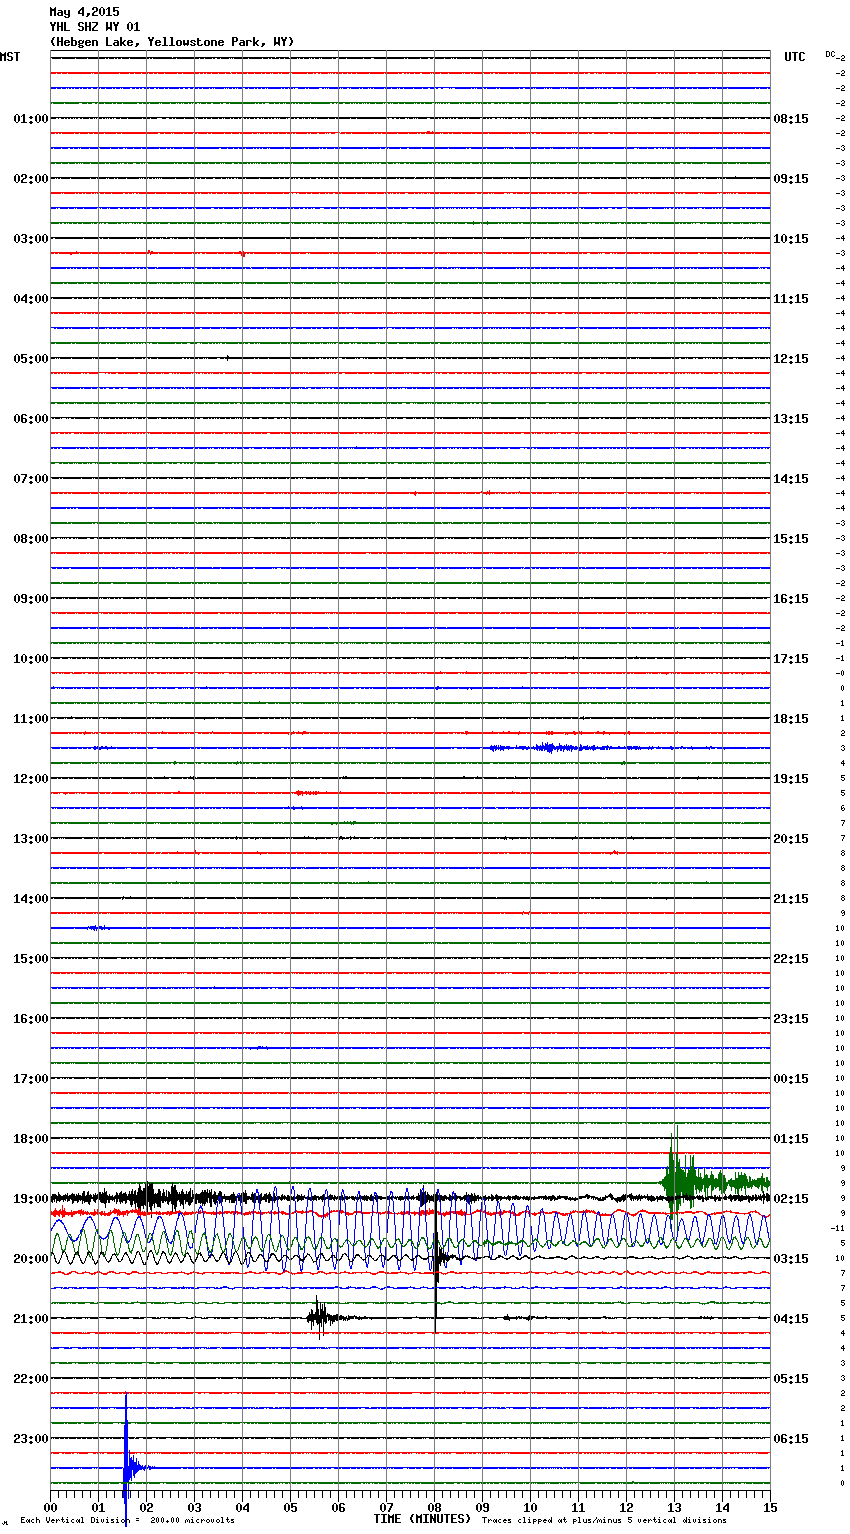Click the 06:15 UTC time label
This screenshot has width=850, height=1534.
point(791,1439)
